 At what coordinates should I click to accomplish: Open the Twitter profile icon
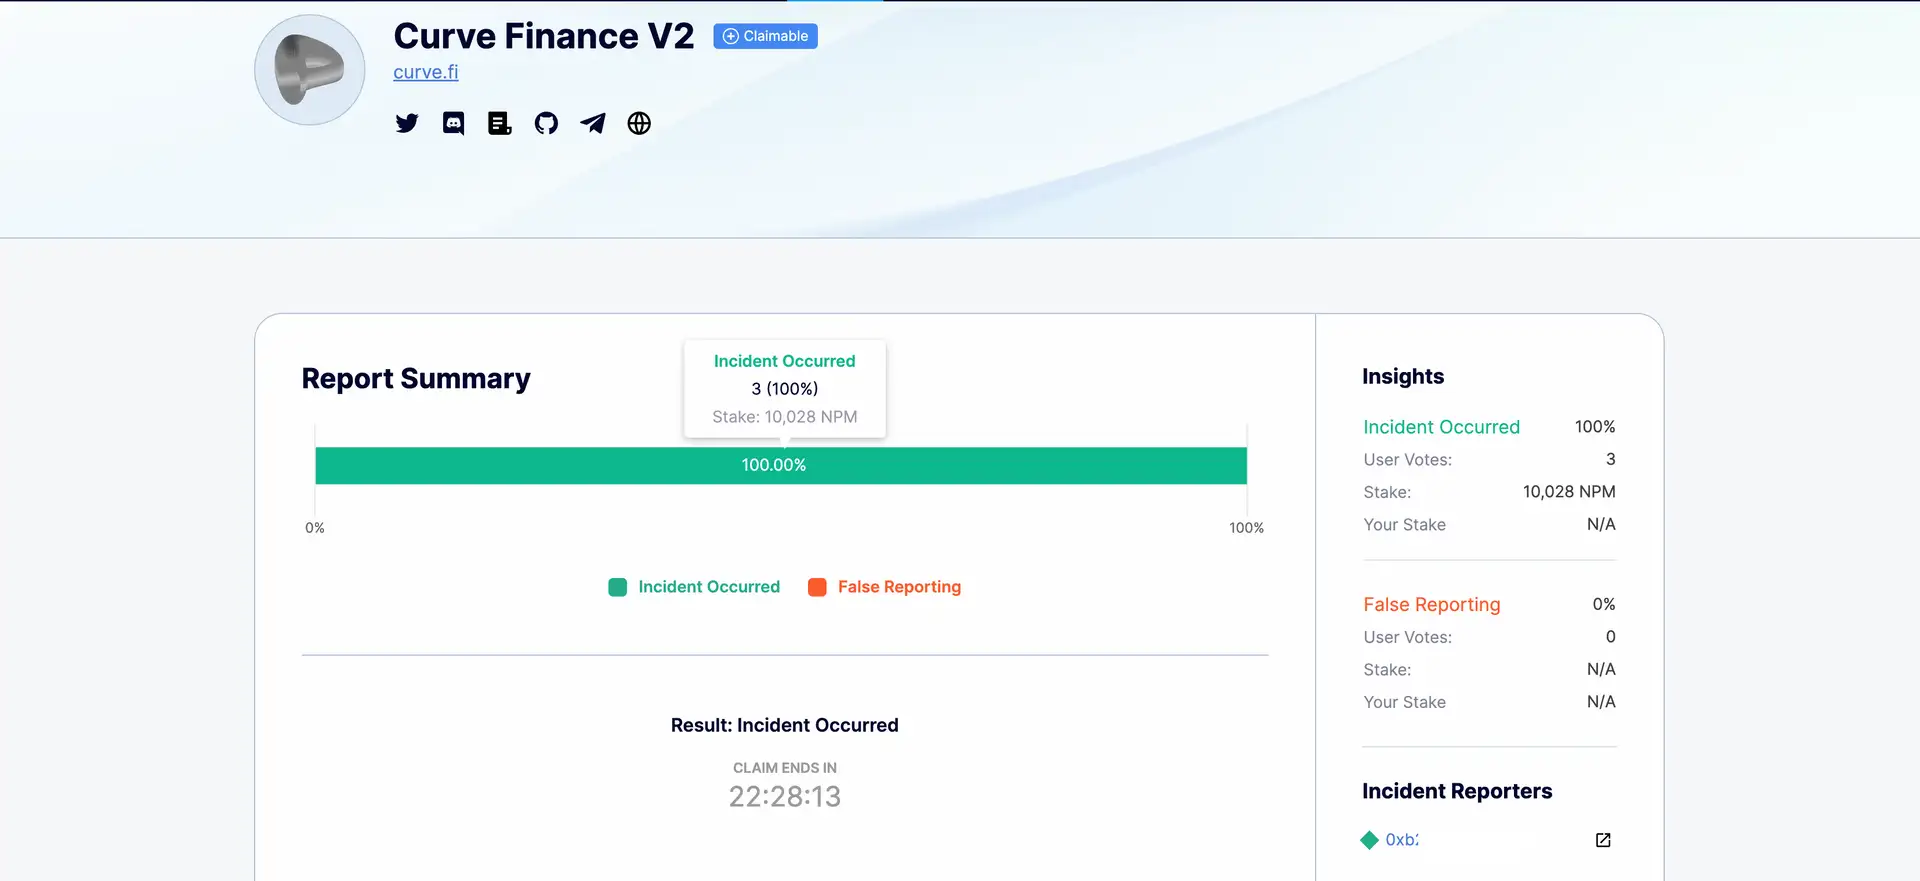406,123
